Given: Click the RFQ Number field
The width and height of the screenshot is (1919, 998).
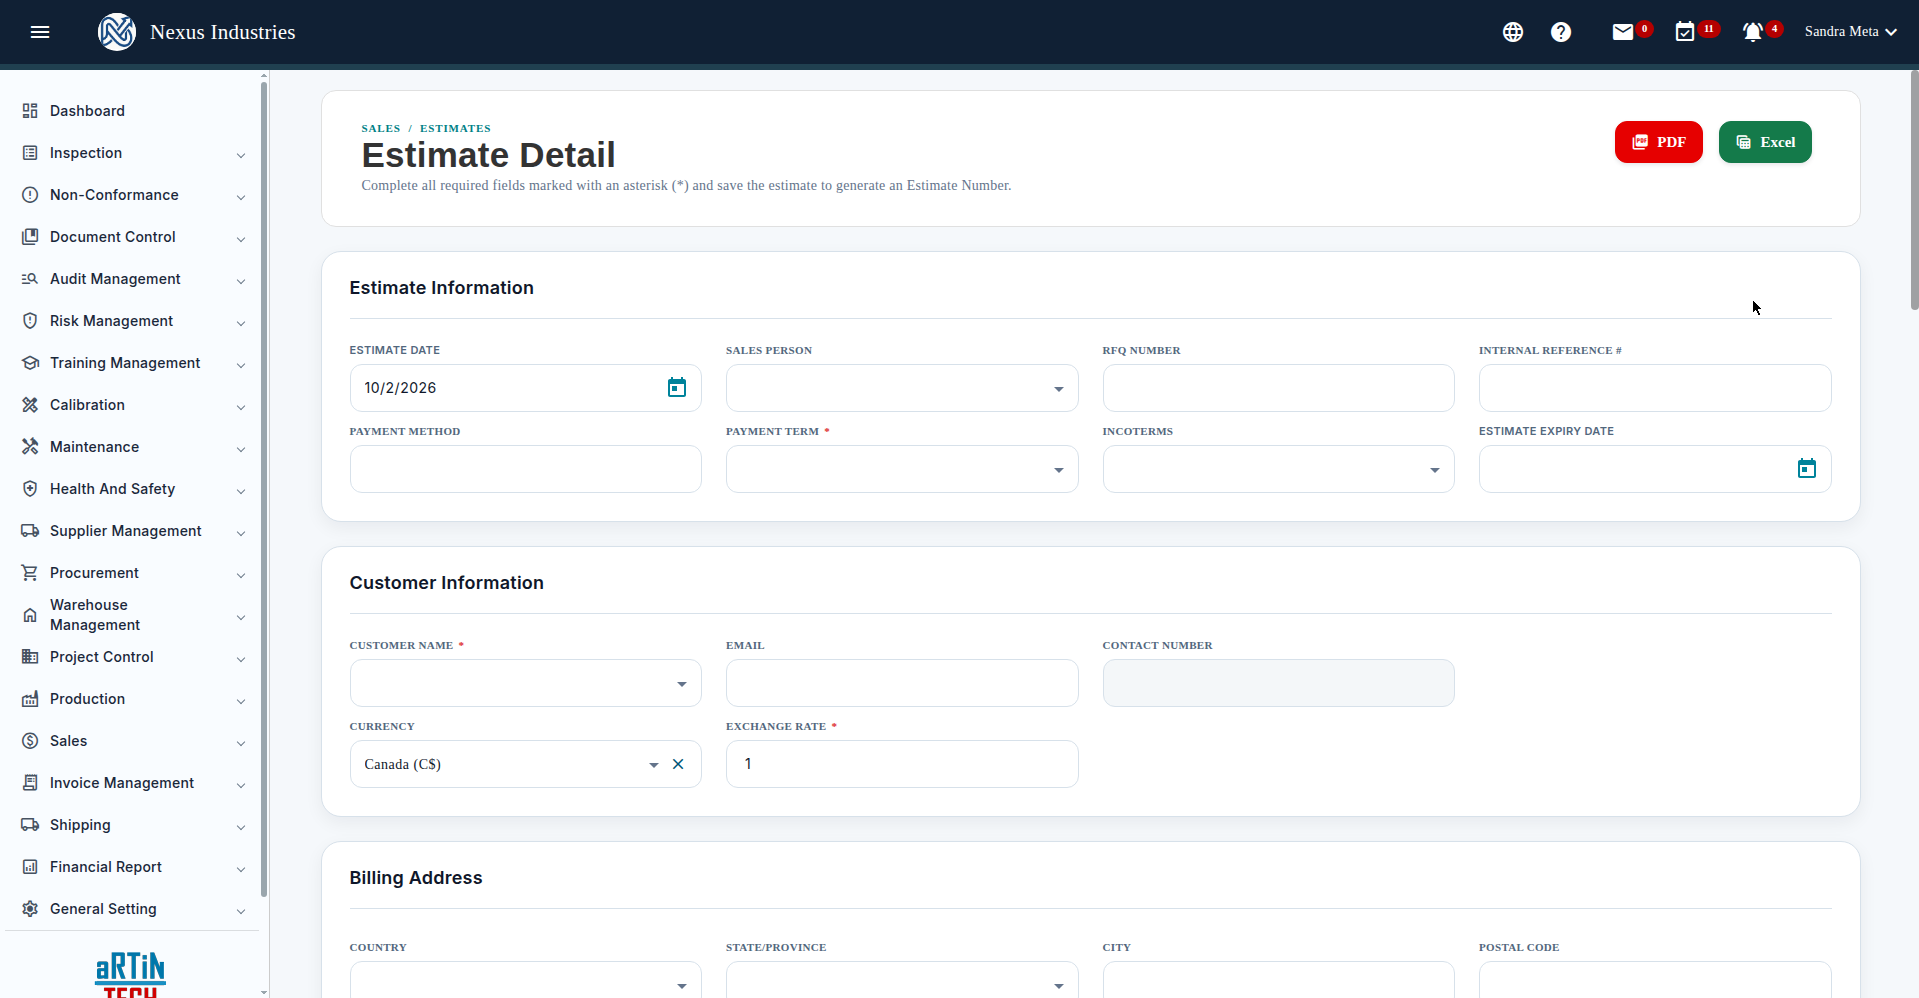Looking at the screenshot, I should click(1278, 388).
